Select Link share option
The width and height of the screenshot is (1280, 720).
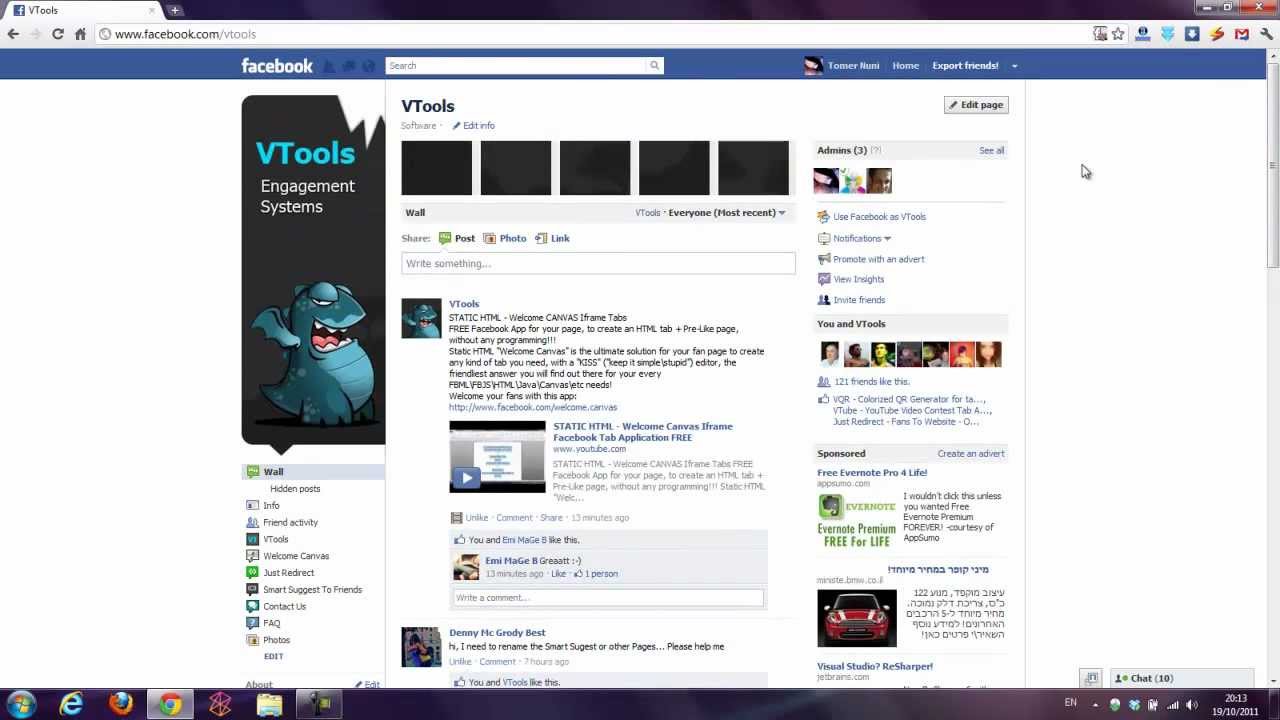(552, 238)
